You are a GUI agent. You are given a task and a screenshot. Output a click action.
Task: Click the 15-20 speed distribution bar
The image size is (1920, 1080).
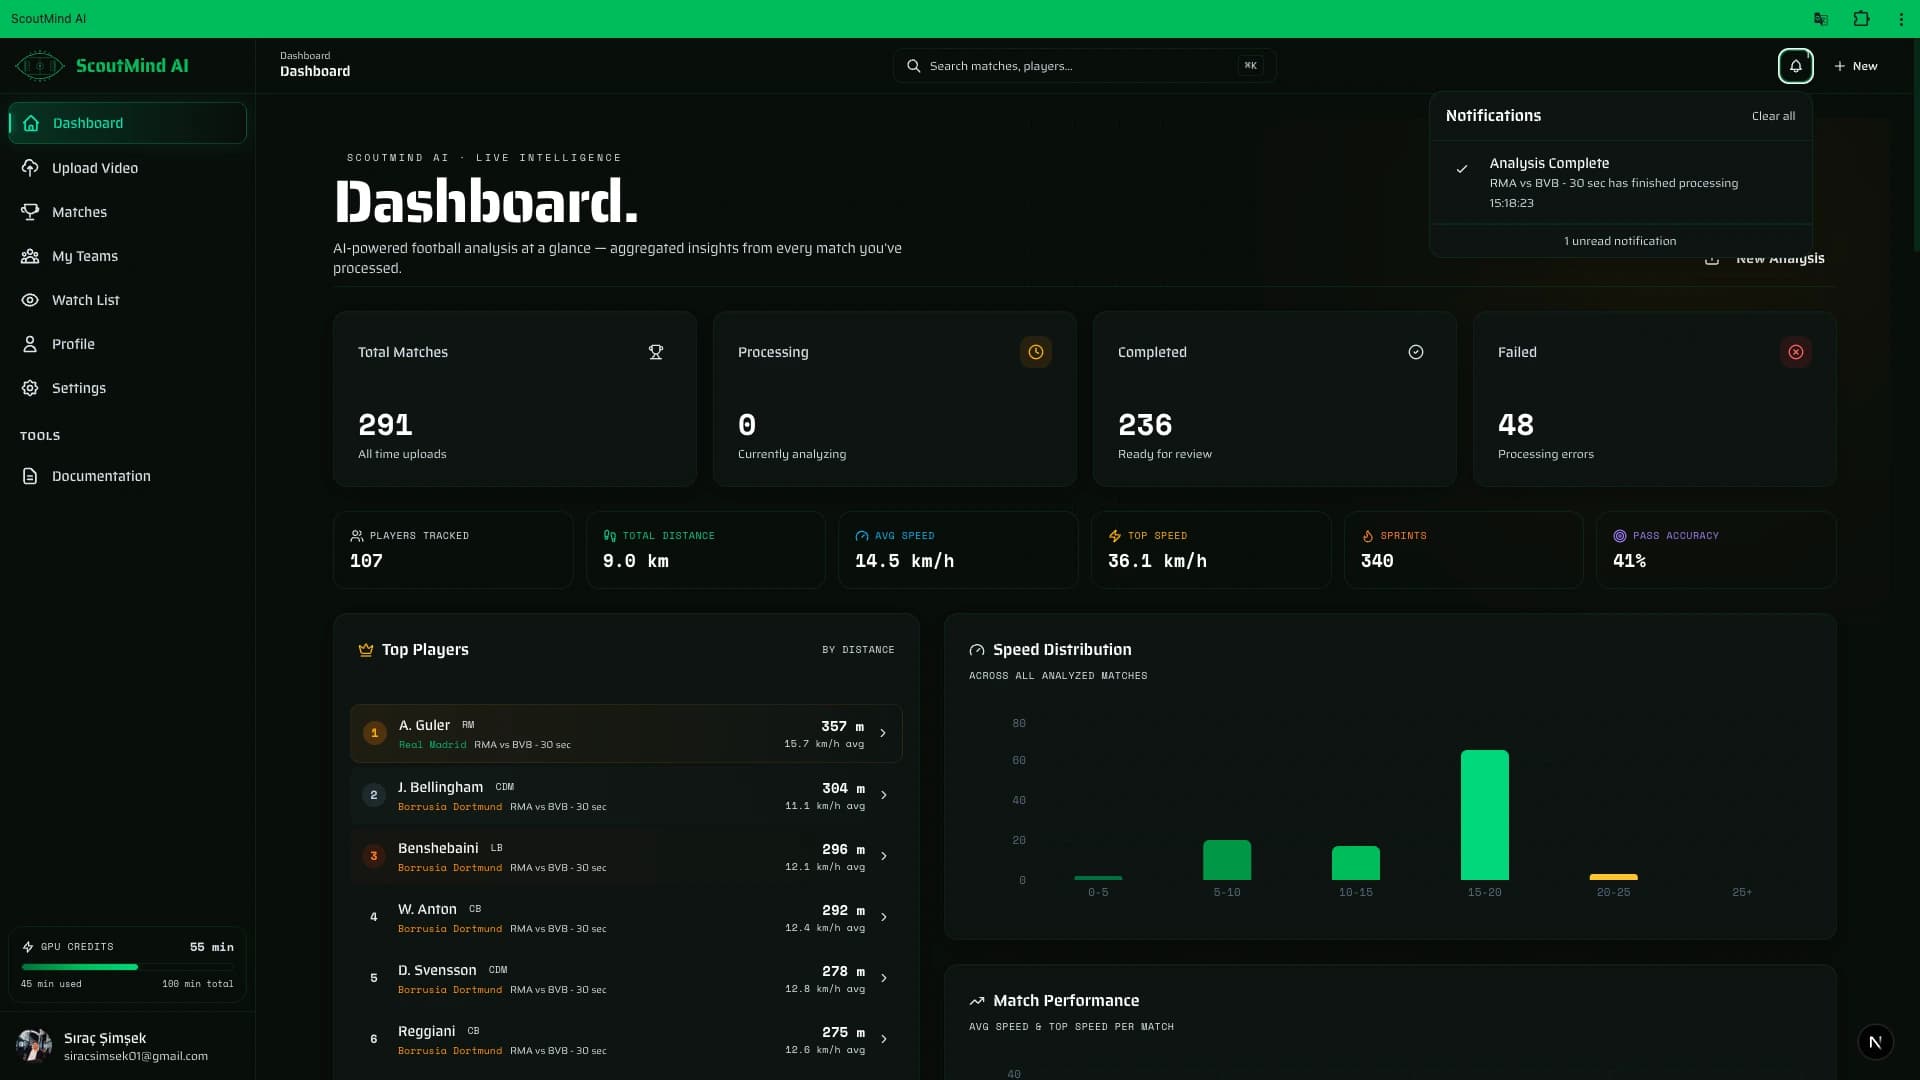(1484, 815)
